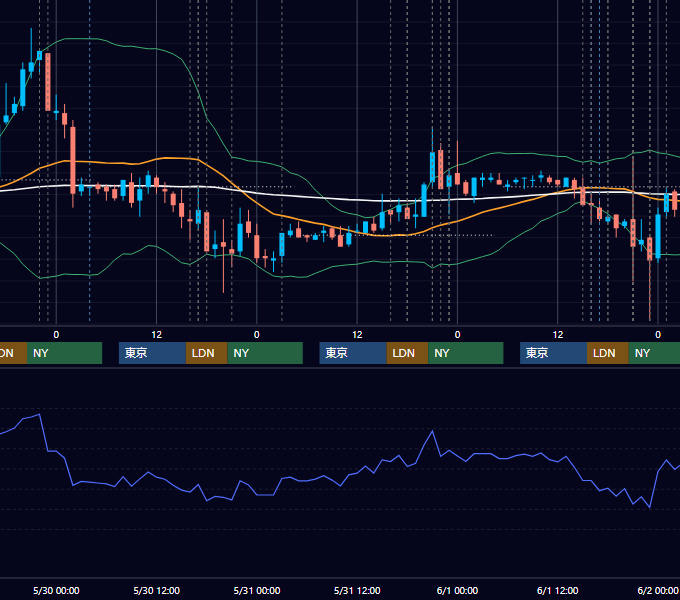Click the 5/31 00:00 date label
Screen dimensions: 680x600
(257, 590)
